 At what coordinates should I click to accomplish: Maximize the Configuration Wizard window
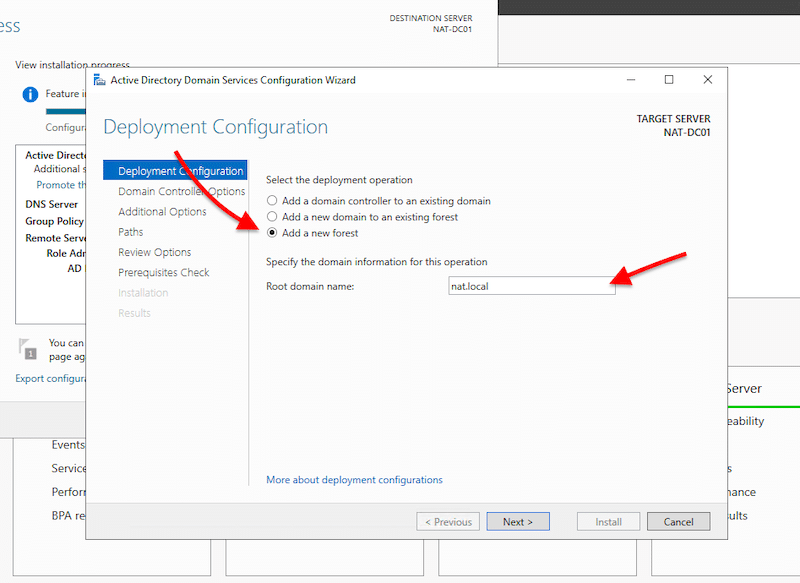pyautogui.click(x=669, y=80)
